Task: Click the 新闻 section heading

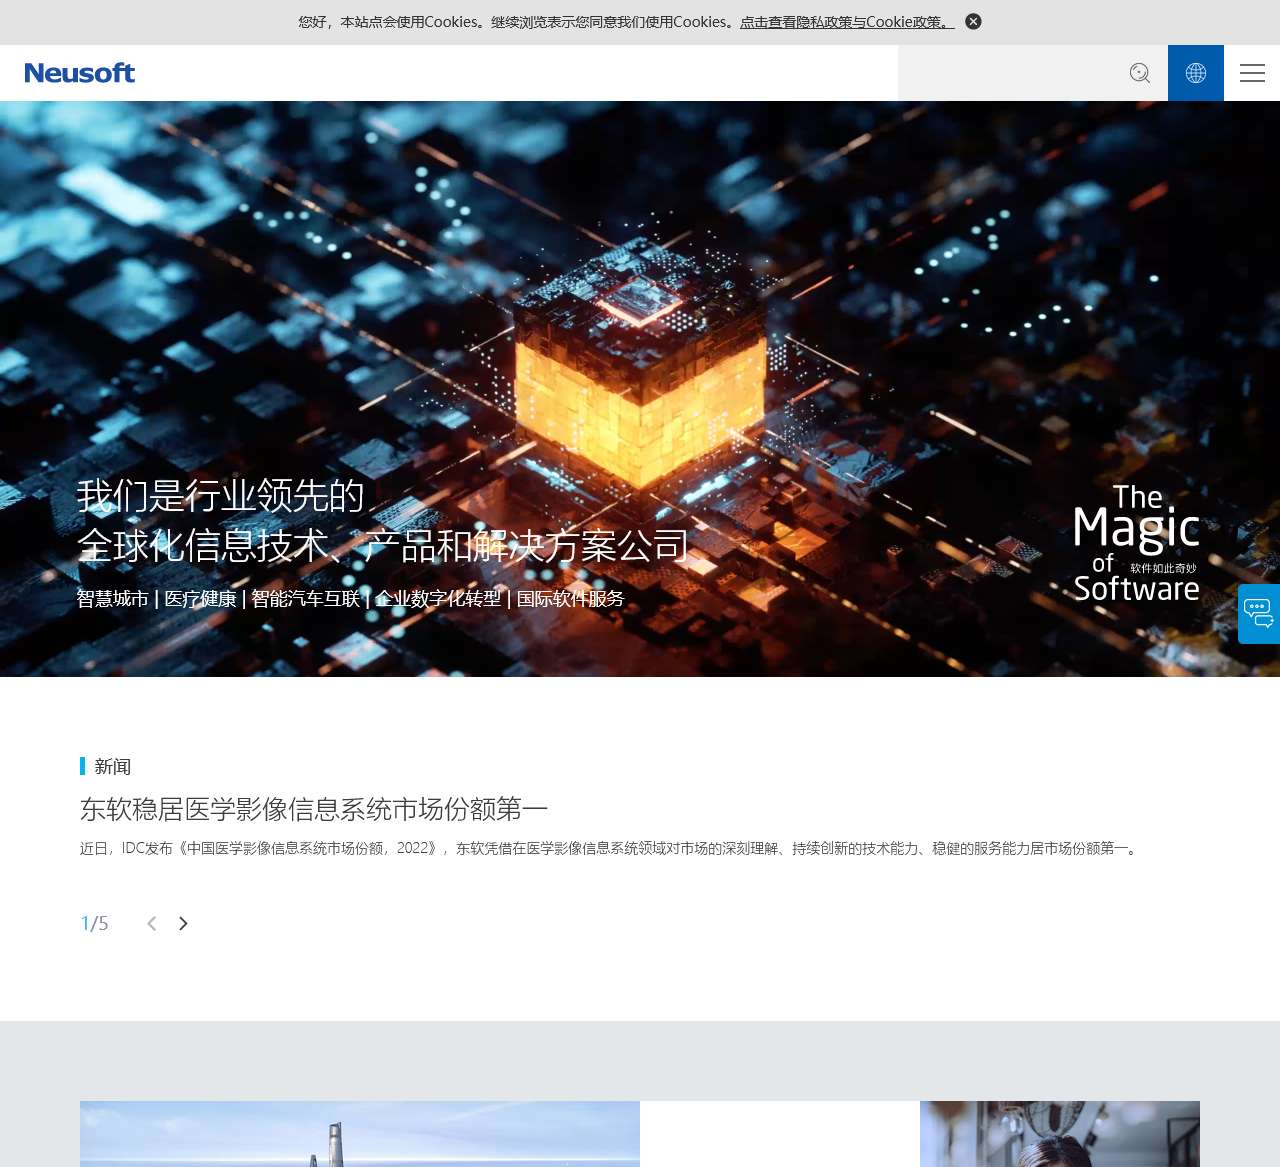Action: [113, 766]
